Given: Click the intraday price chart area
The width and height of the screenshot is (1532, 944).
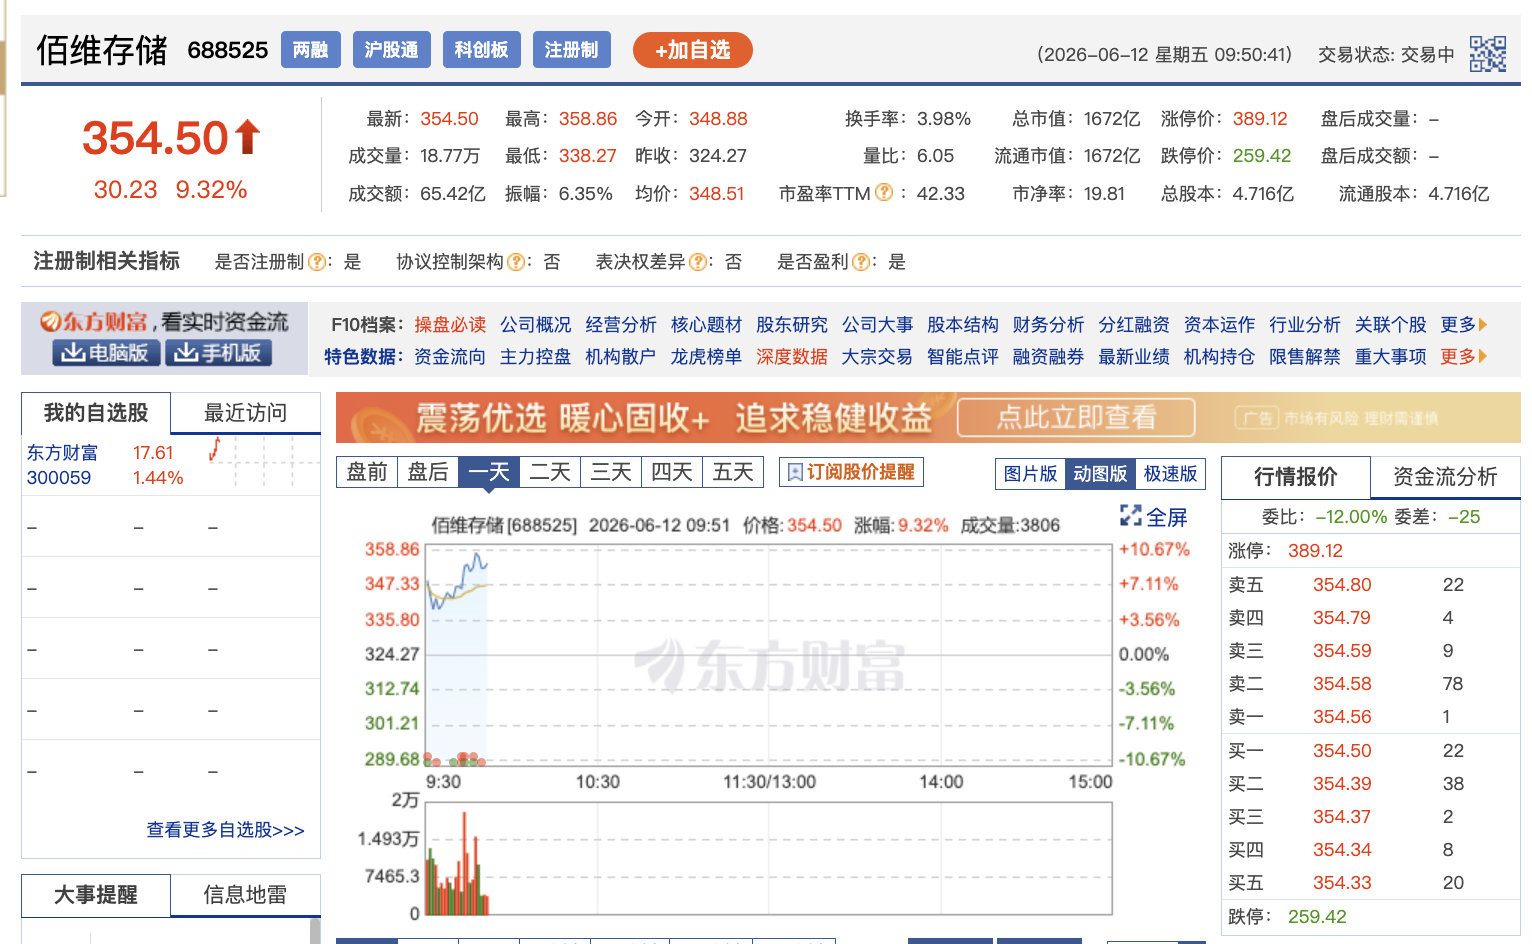Looking at the screenshot, I should pyautogui.click(x=769, y=655).
